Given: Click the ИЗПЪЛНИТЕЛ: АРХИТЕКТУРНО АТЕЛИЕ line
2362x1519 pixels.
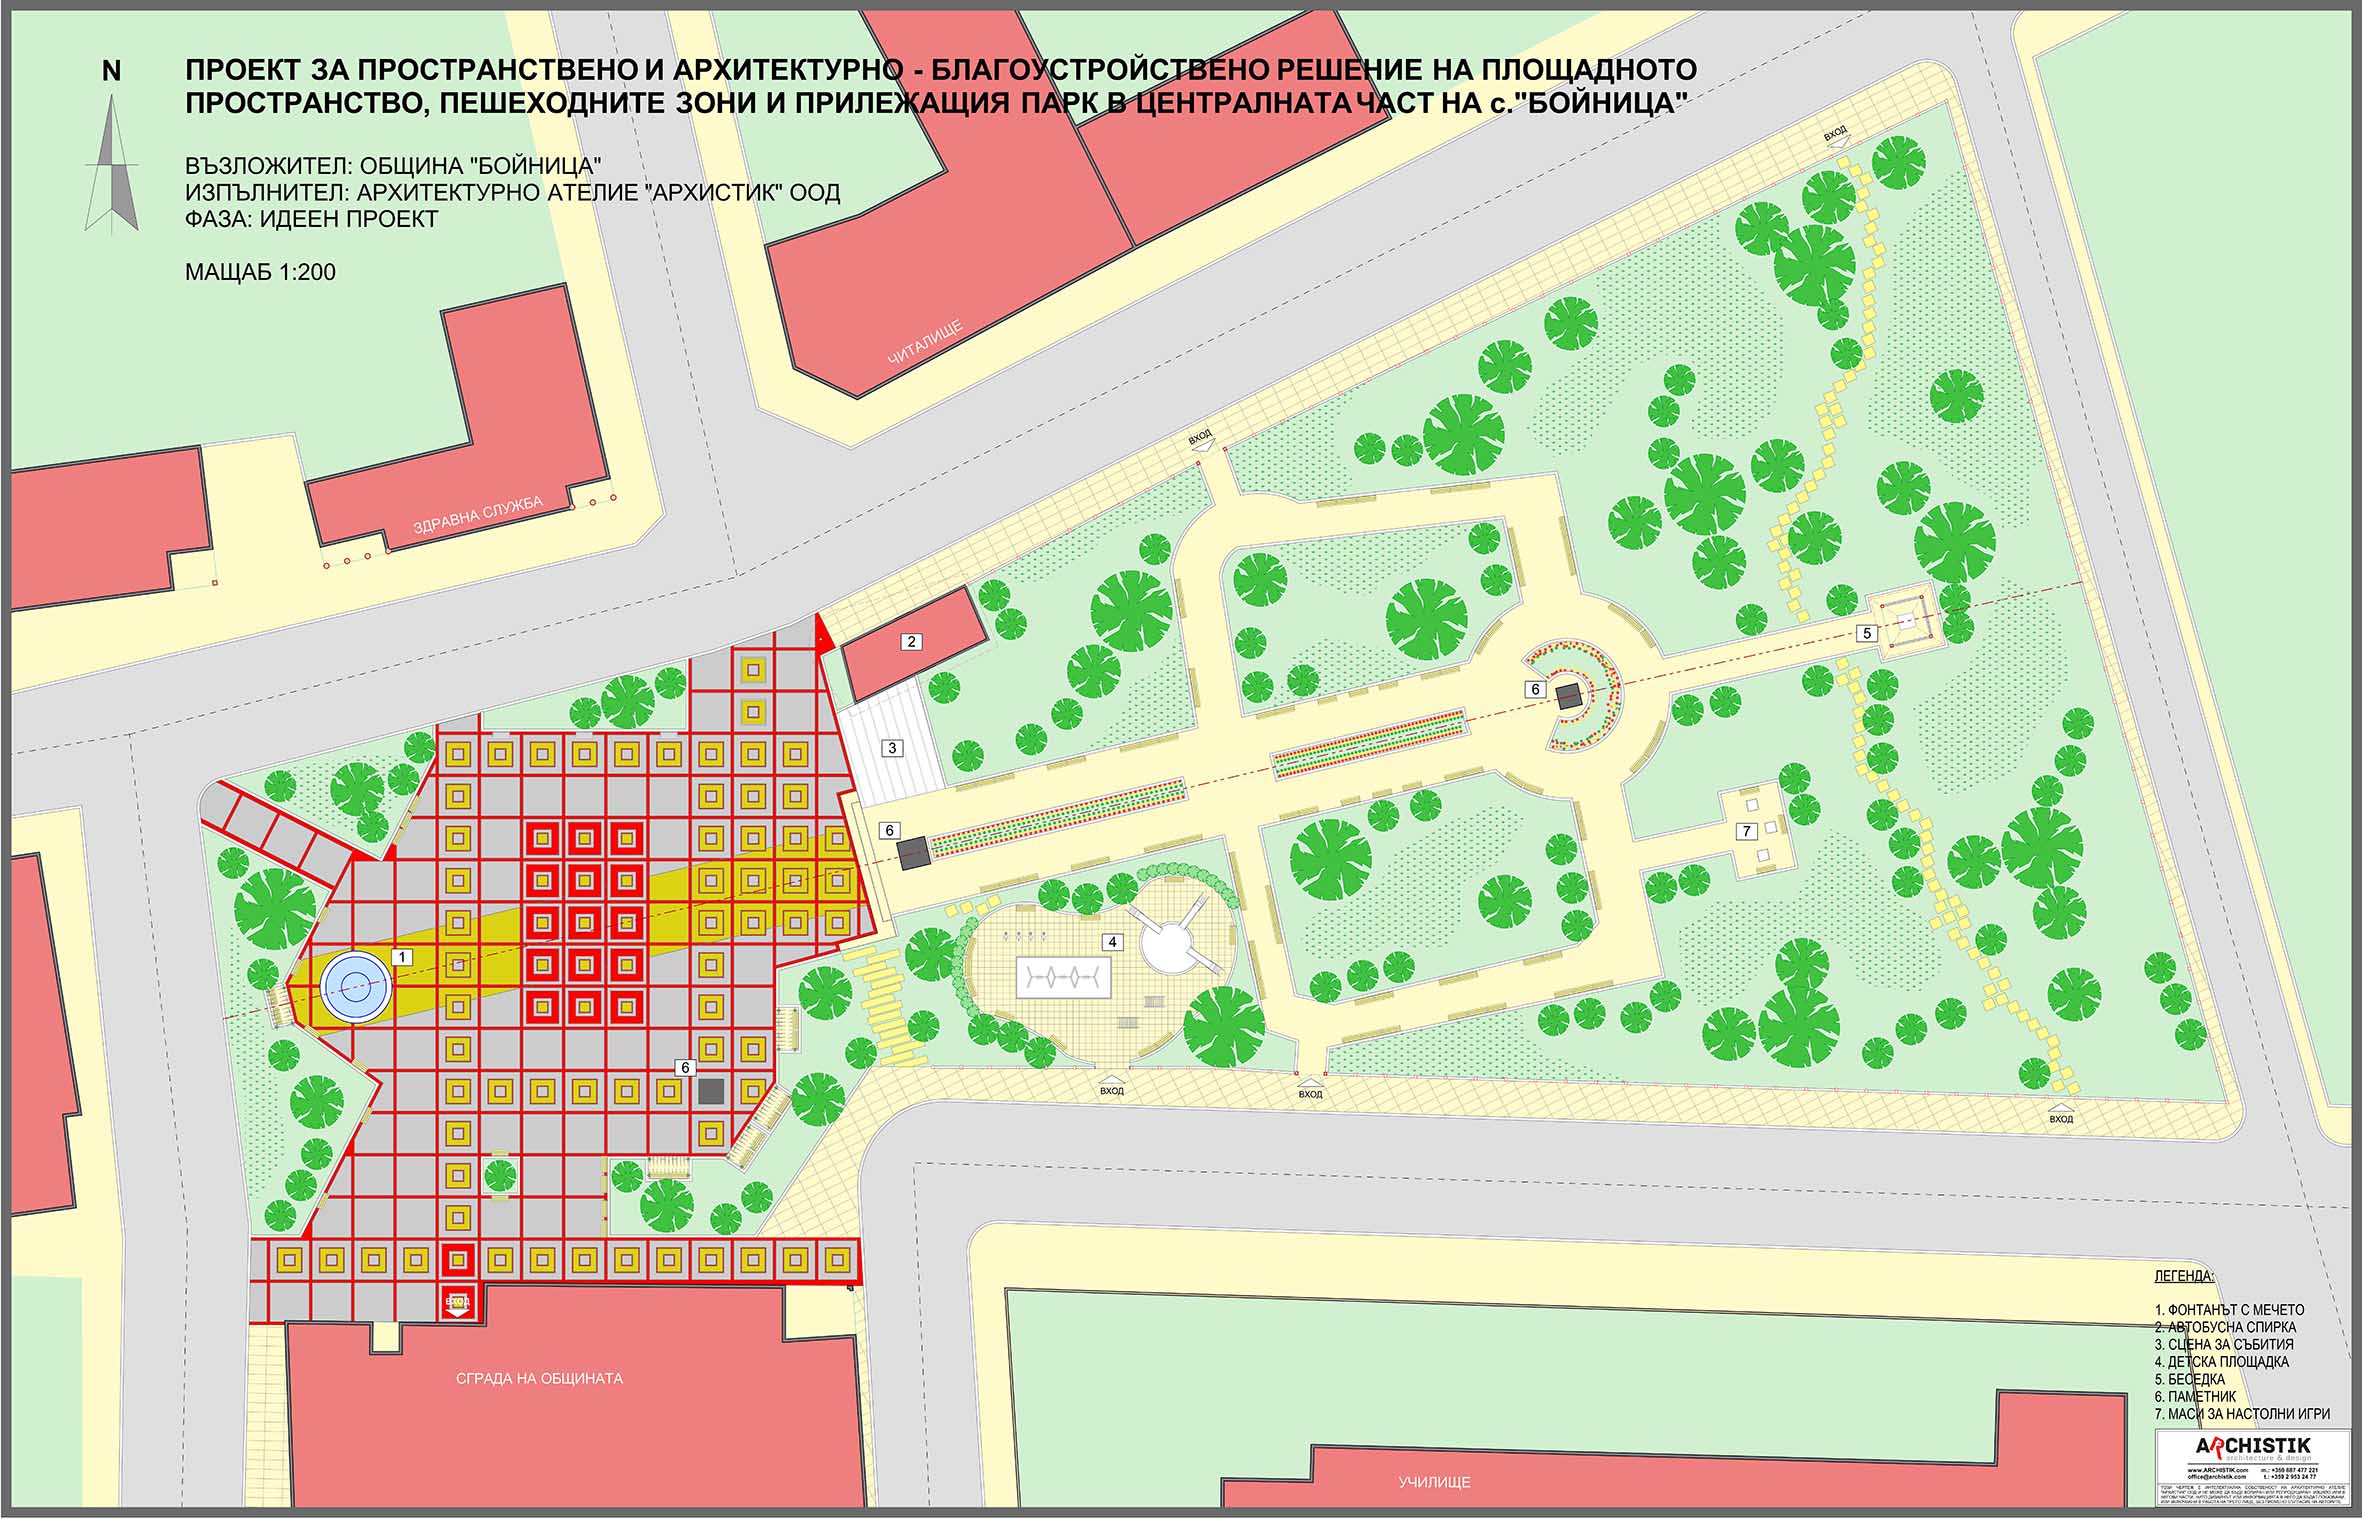Looking at the screenshot, I should click(513, 192).
